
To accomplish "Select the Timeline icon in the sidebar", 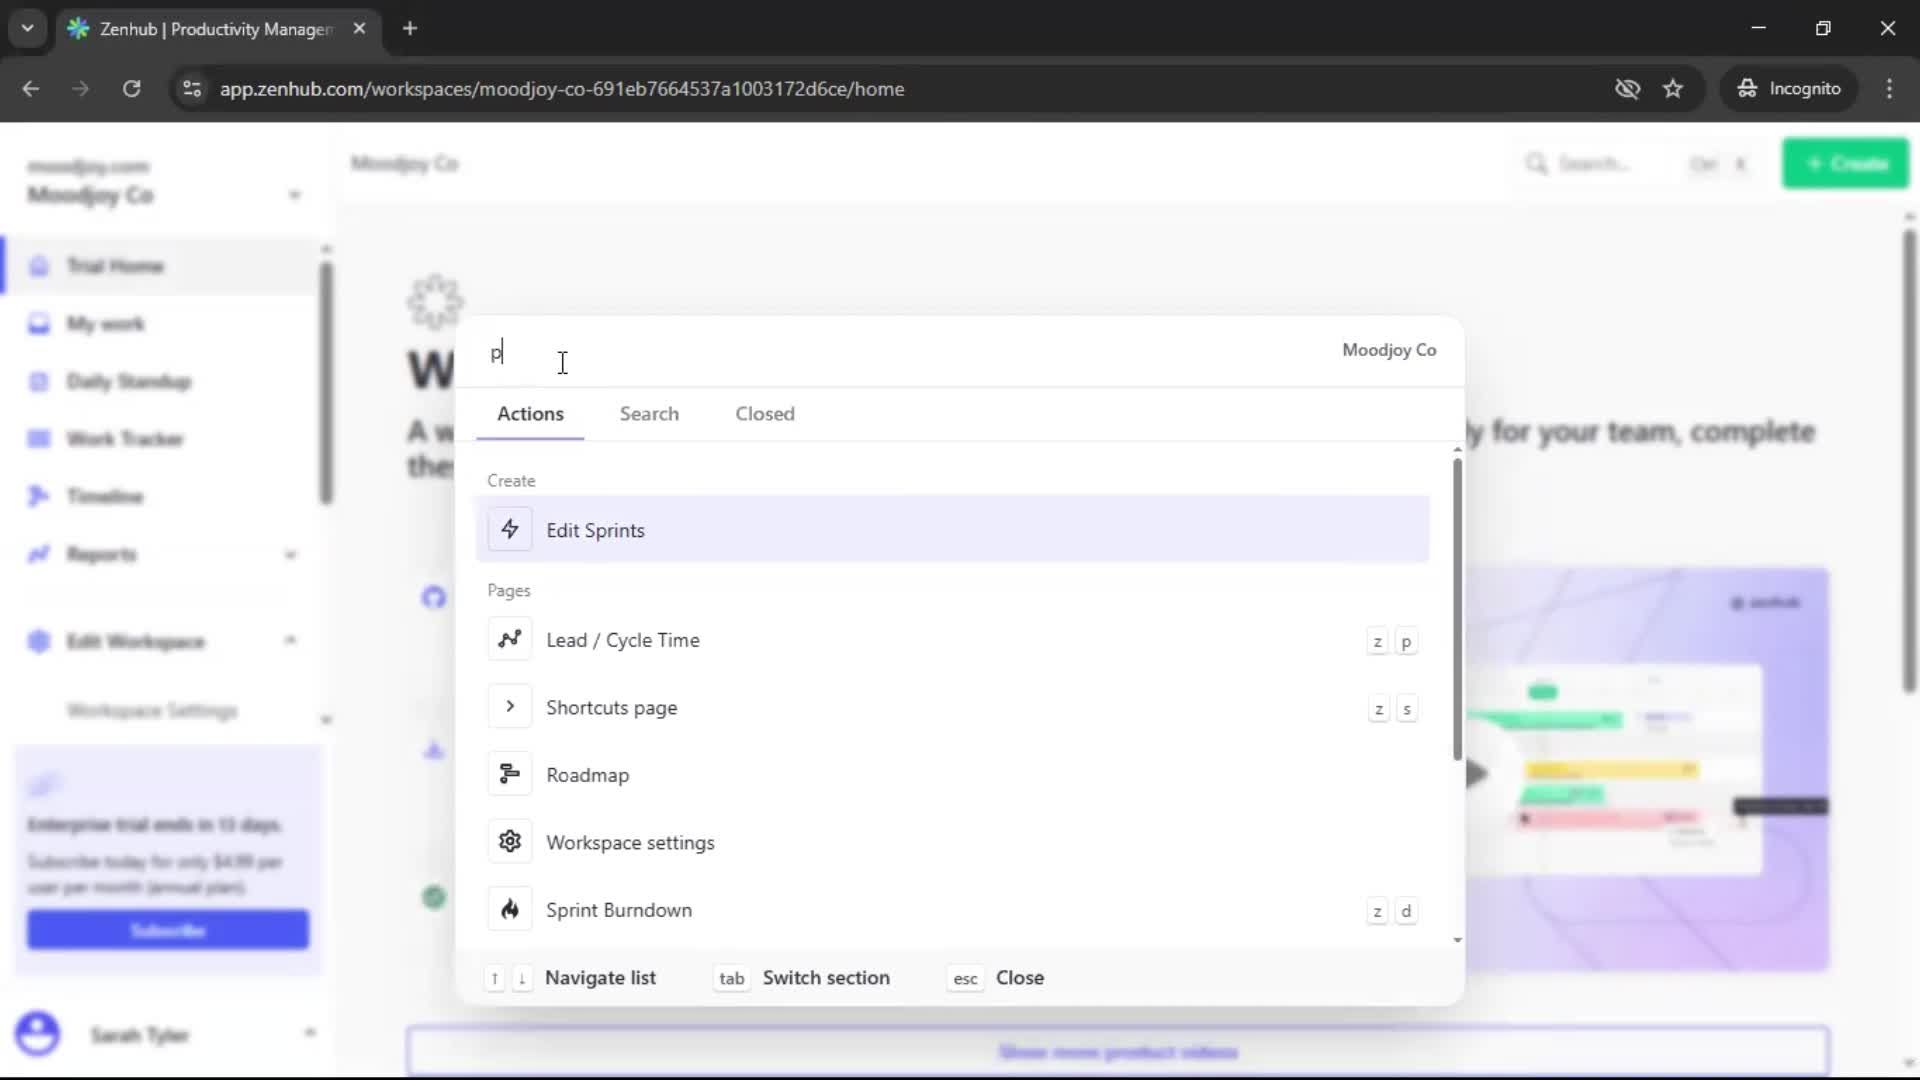I will point(38,496).
